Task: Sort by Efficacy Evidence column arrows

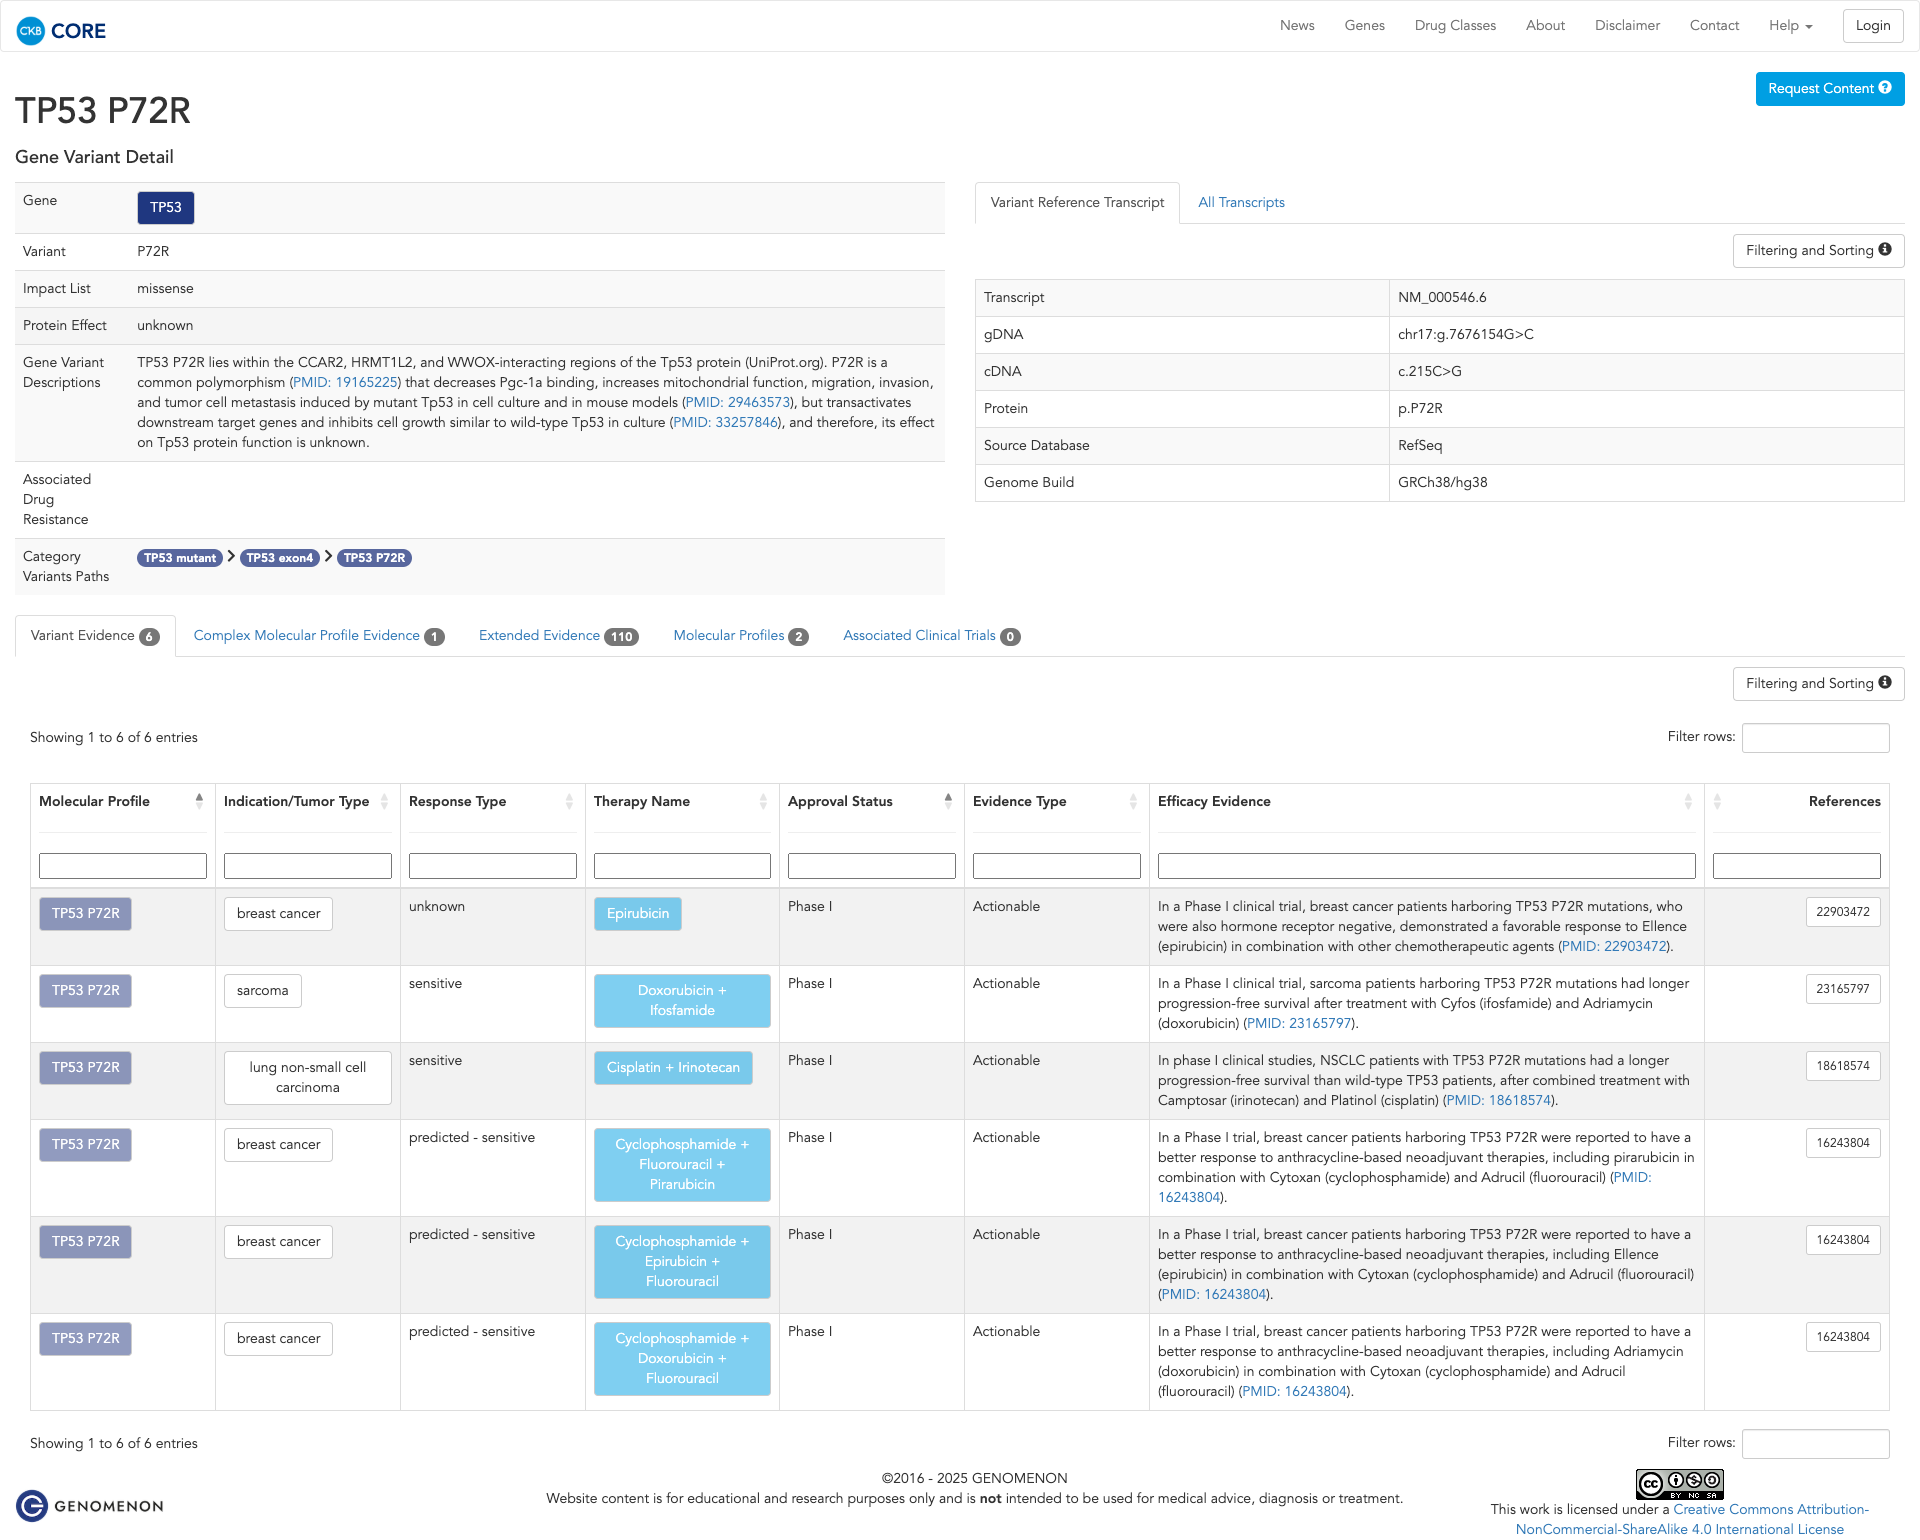Action: pyautogui.click(x=1688, y=801)
